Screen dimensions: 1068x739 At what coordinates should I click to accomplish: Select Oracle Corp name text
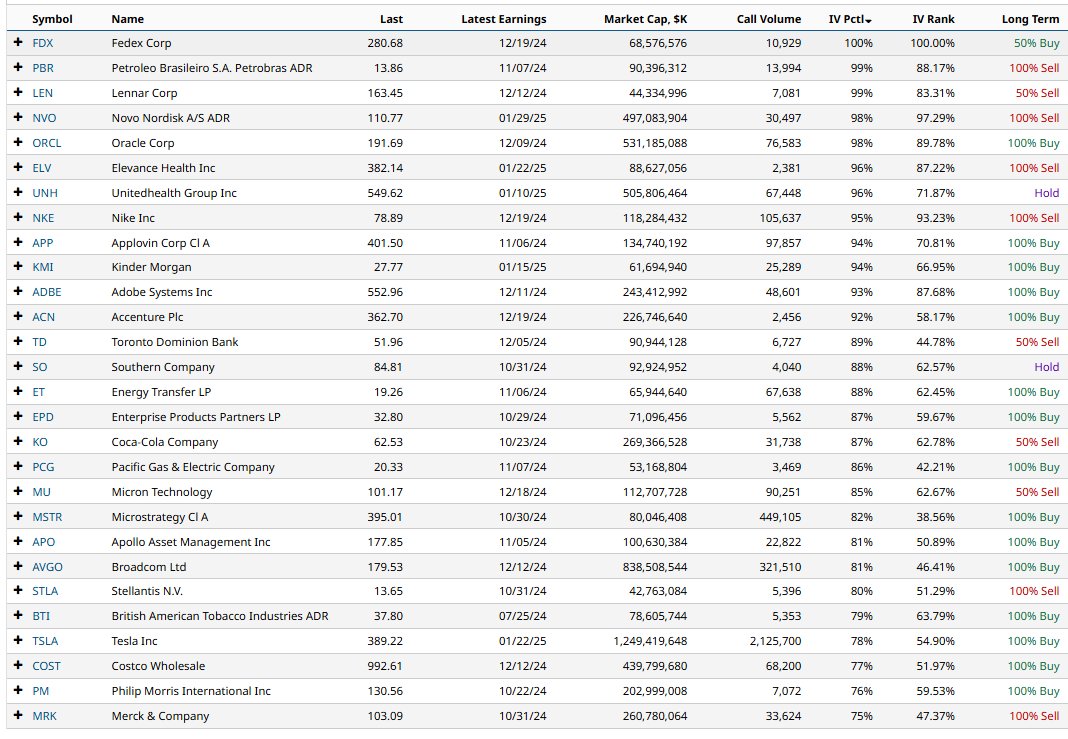[x=142, y=143]
